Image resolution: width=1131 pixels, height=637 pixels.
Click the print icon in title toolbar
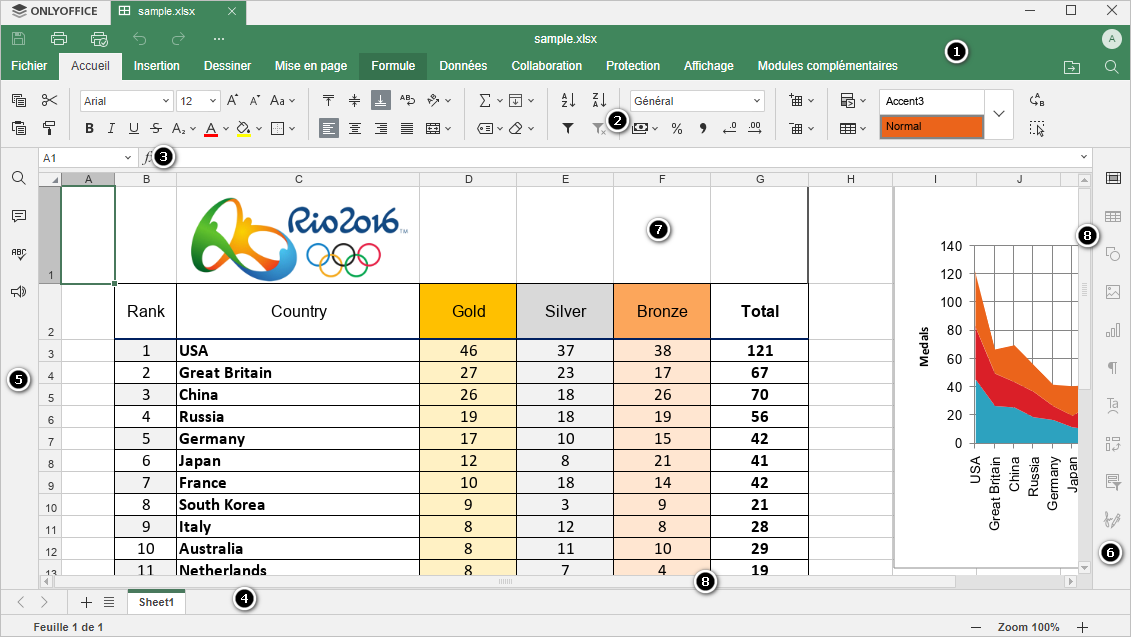[x=59, y=39]
